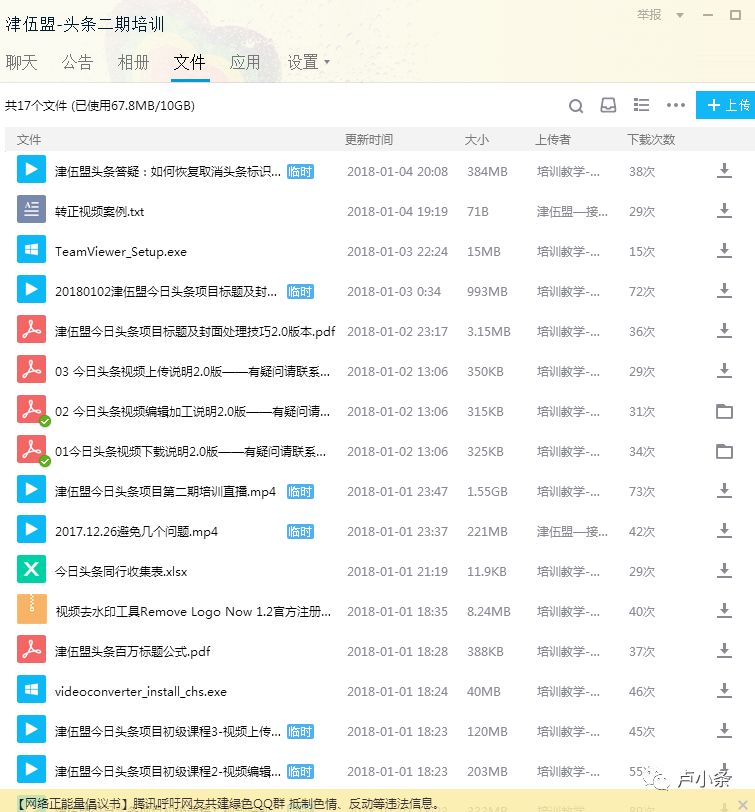This screenshot has height=812, width=755.
Task: Open folder for 02 视频编辑加工说明 pdf
Action: [x=724, y=411]
